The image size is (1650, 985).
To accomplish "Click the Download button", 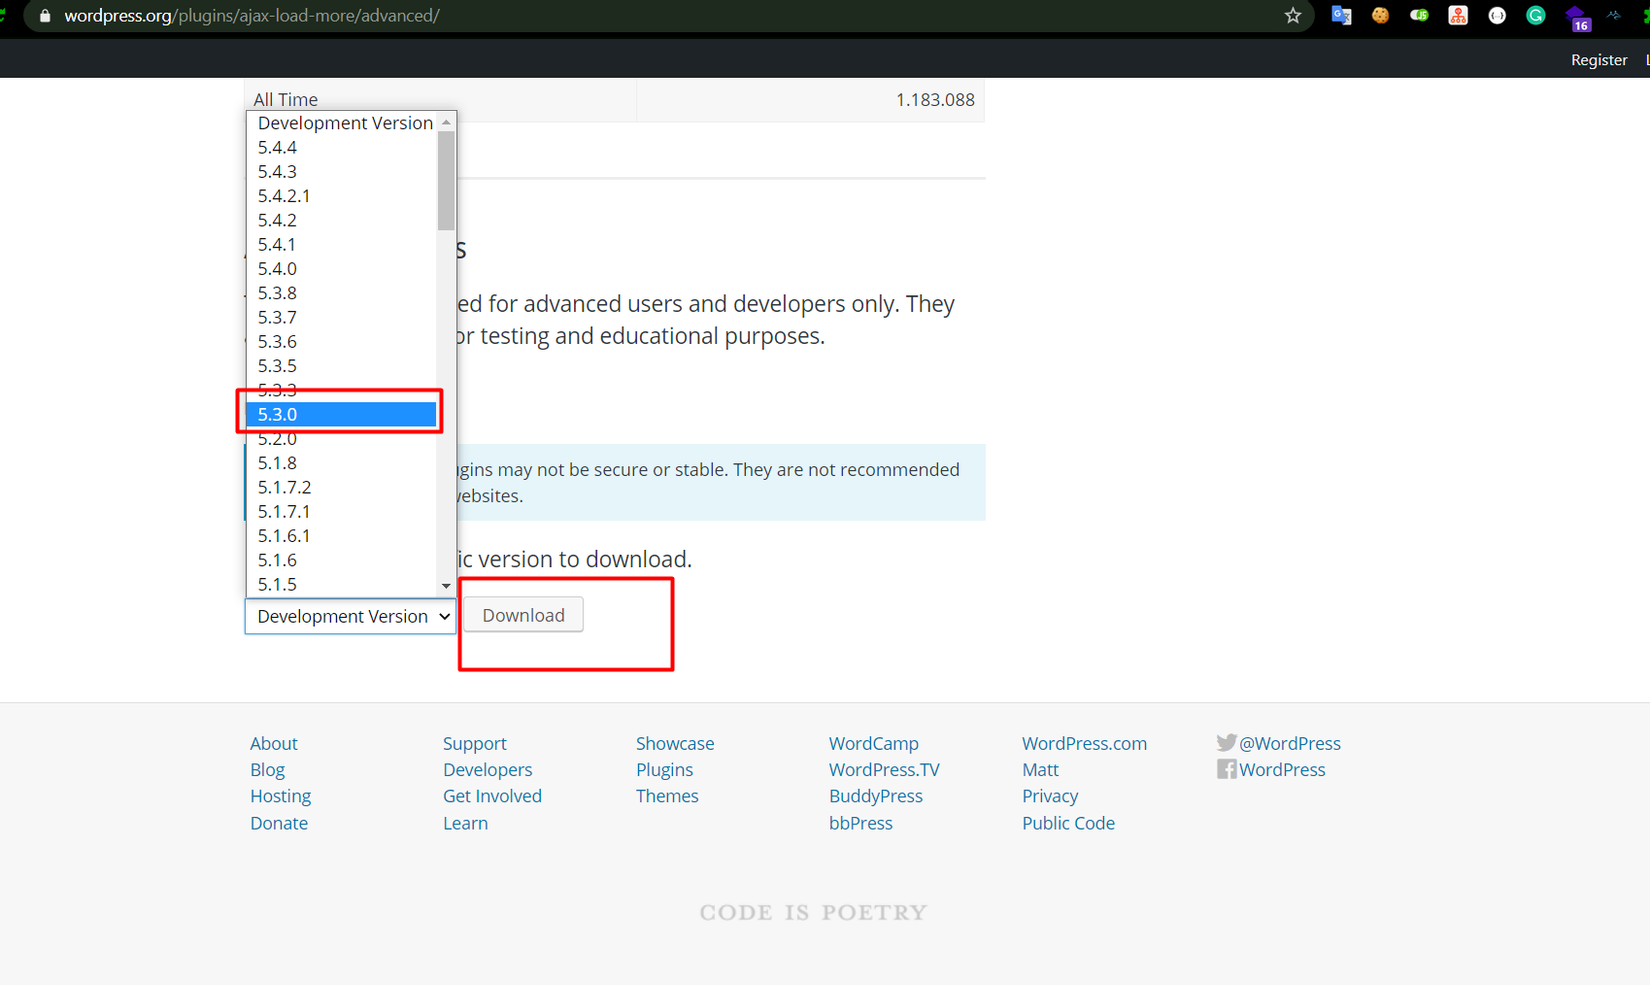I will pos(523,615).
